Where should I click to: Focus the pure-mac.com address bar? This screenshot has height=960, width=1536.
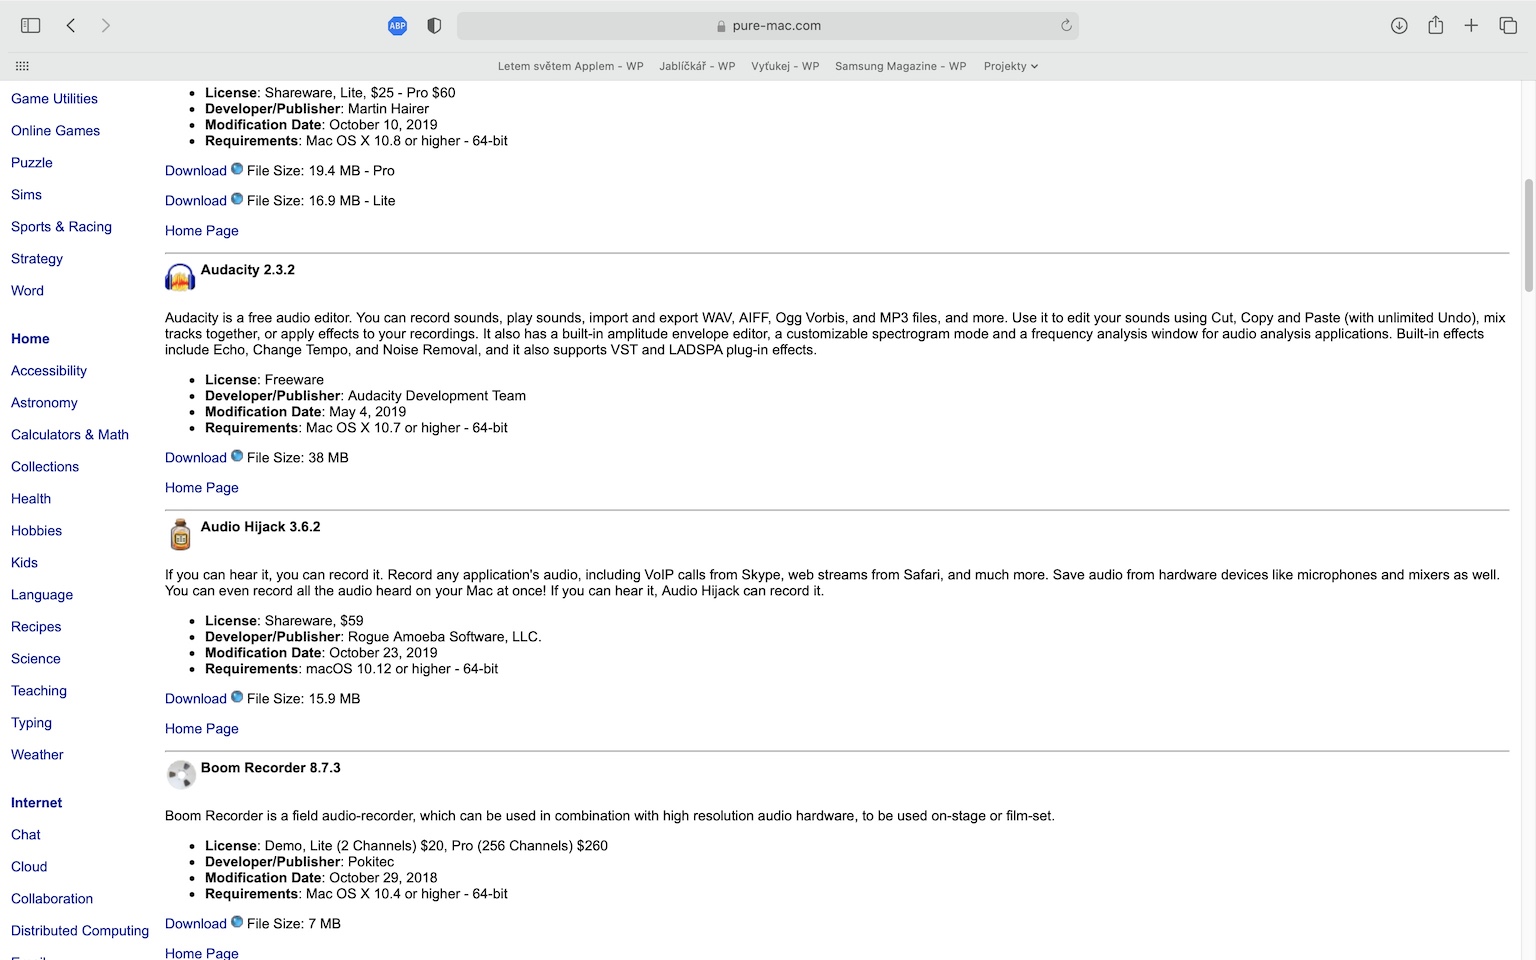[767, 26]
